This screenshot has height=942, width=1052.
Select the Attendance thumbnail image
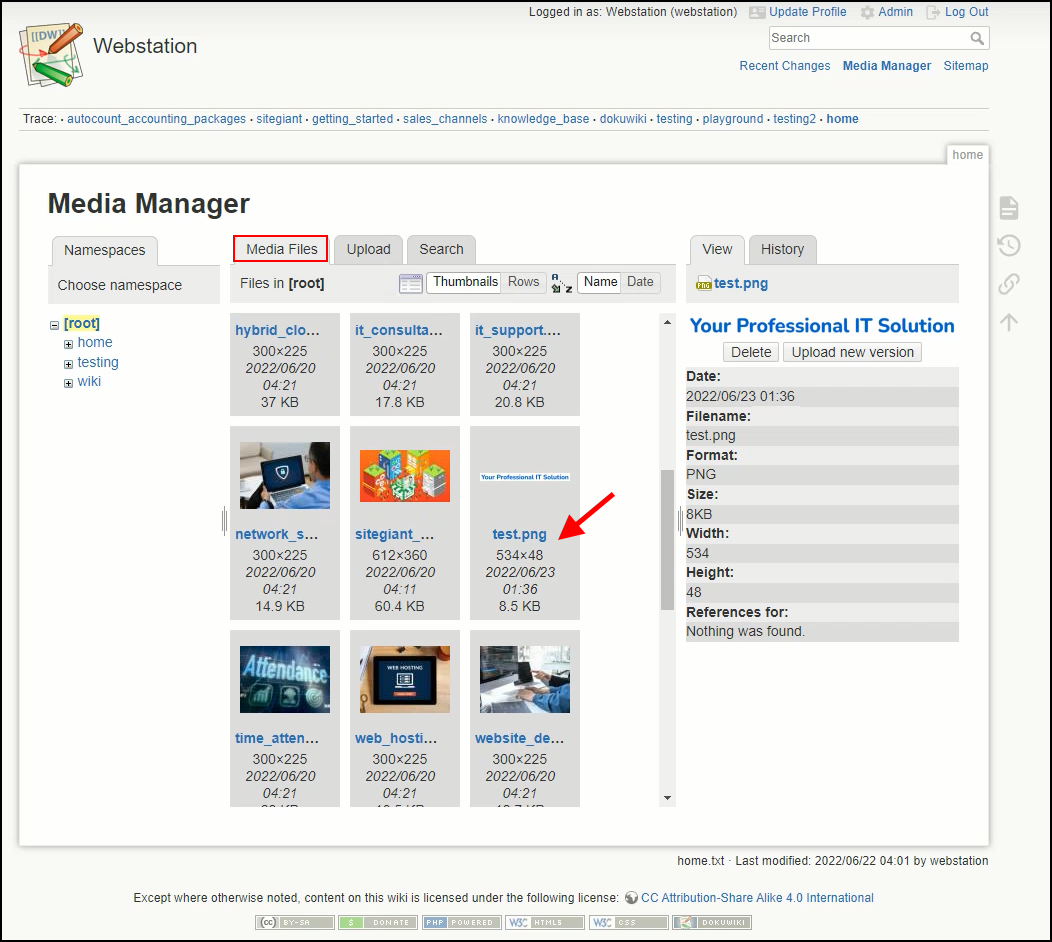coord(284,679)
